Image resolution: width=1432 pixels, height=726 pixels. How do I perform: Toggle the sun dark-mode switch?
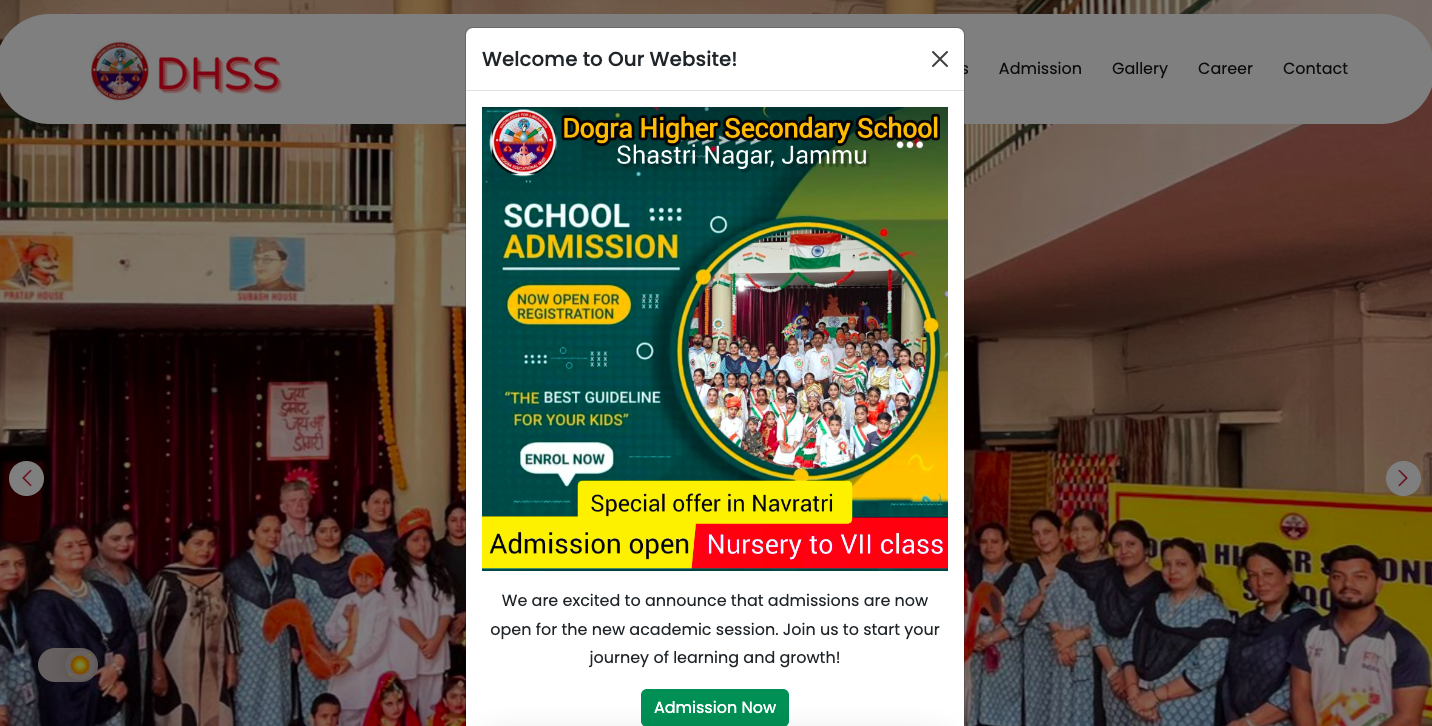coord(68,665)
